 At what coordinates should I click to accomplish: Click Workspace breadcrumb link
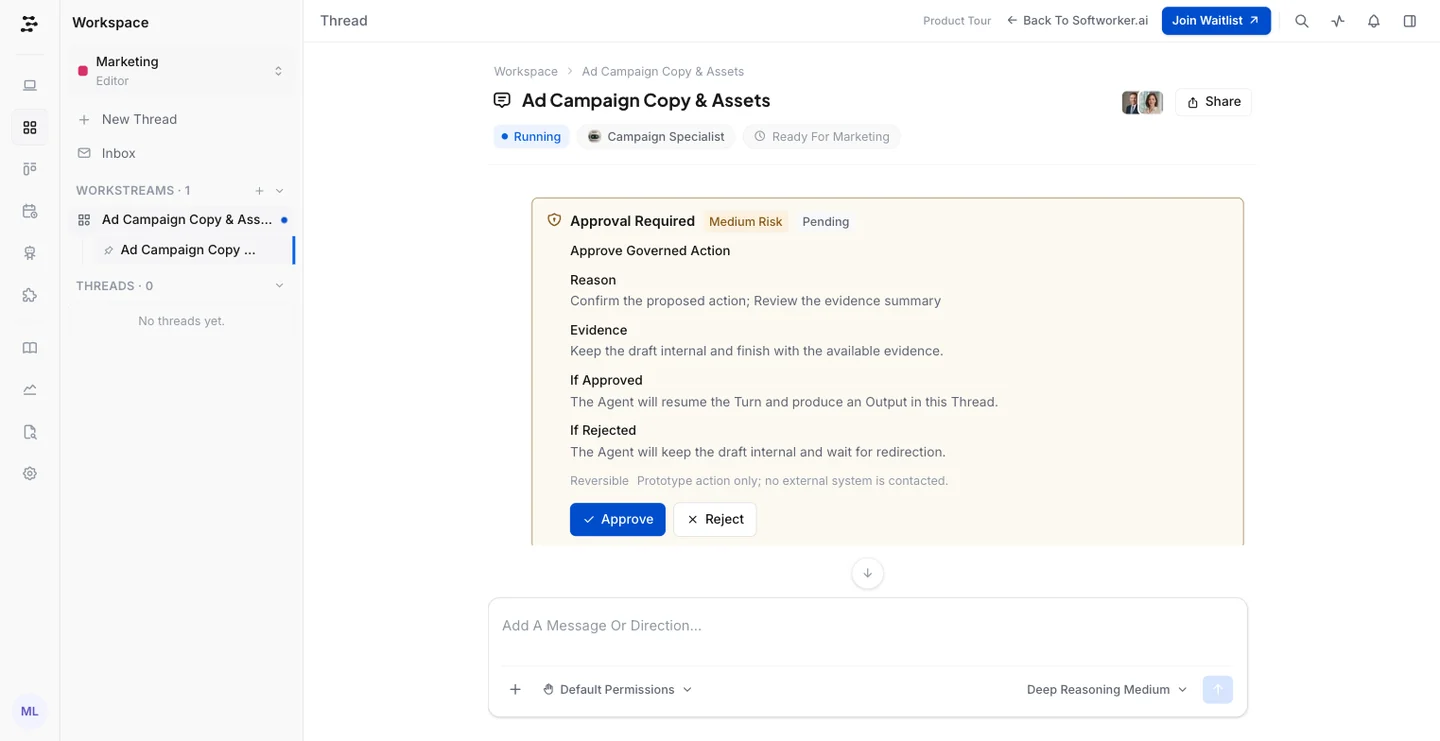click(x=526, y=72)
